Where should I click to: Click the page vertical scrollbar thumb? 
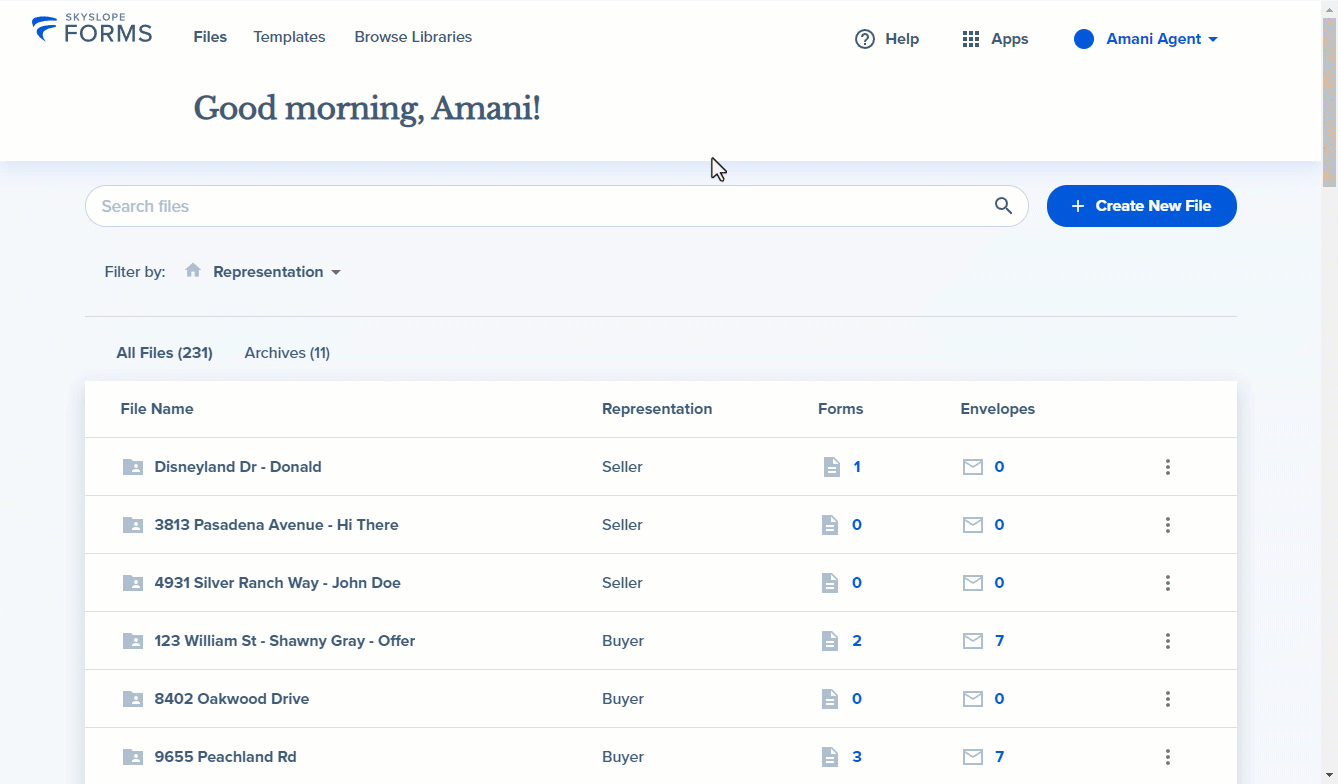coord(1330,100)
